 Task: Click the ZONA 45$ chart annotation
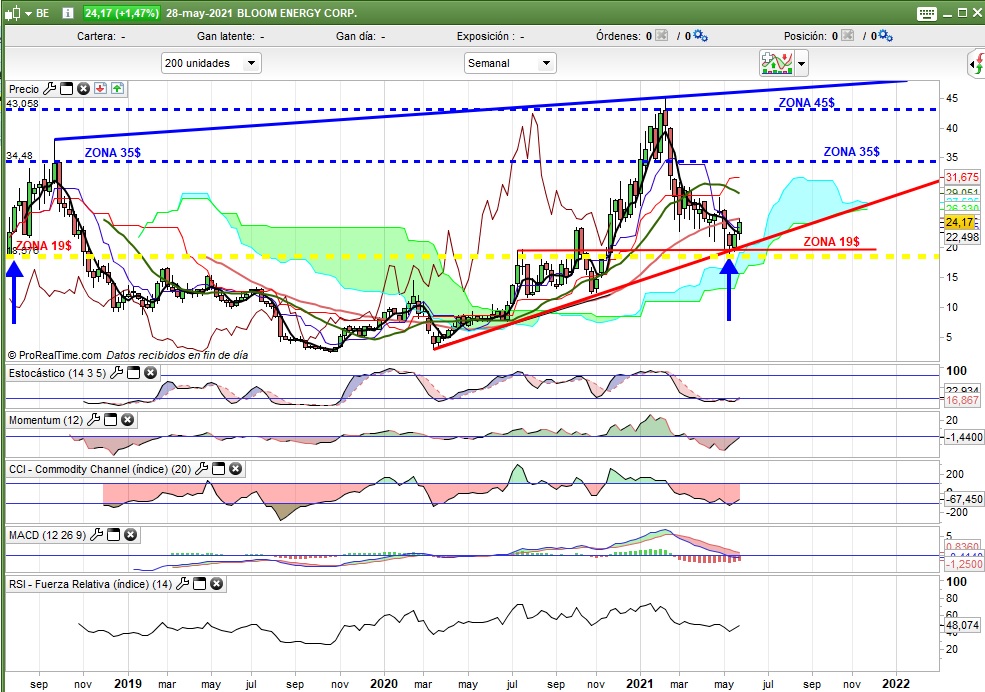[x=807, y=102]
